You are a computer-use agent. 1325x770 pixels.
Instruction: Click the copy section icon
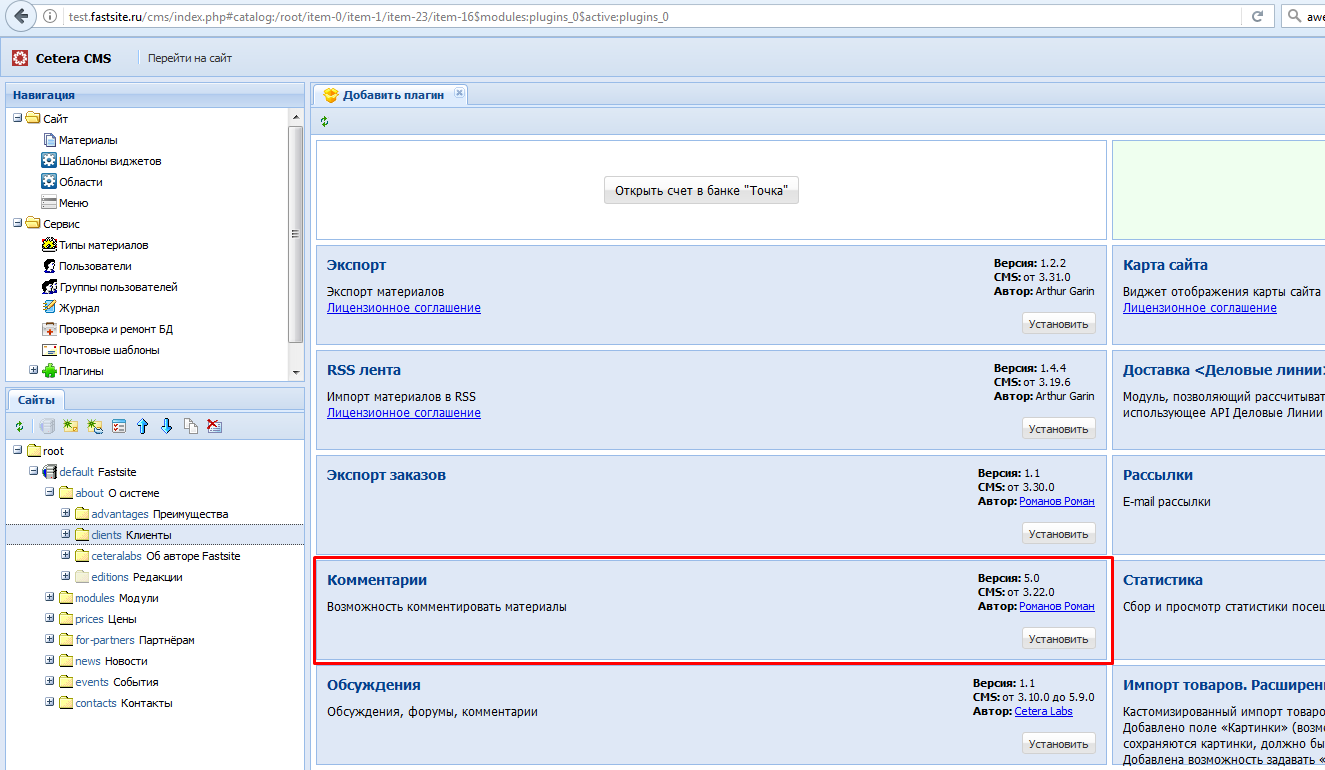191,426
